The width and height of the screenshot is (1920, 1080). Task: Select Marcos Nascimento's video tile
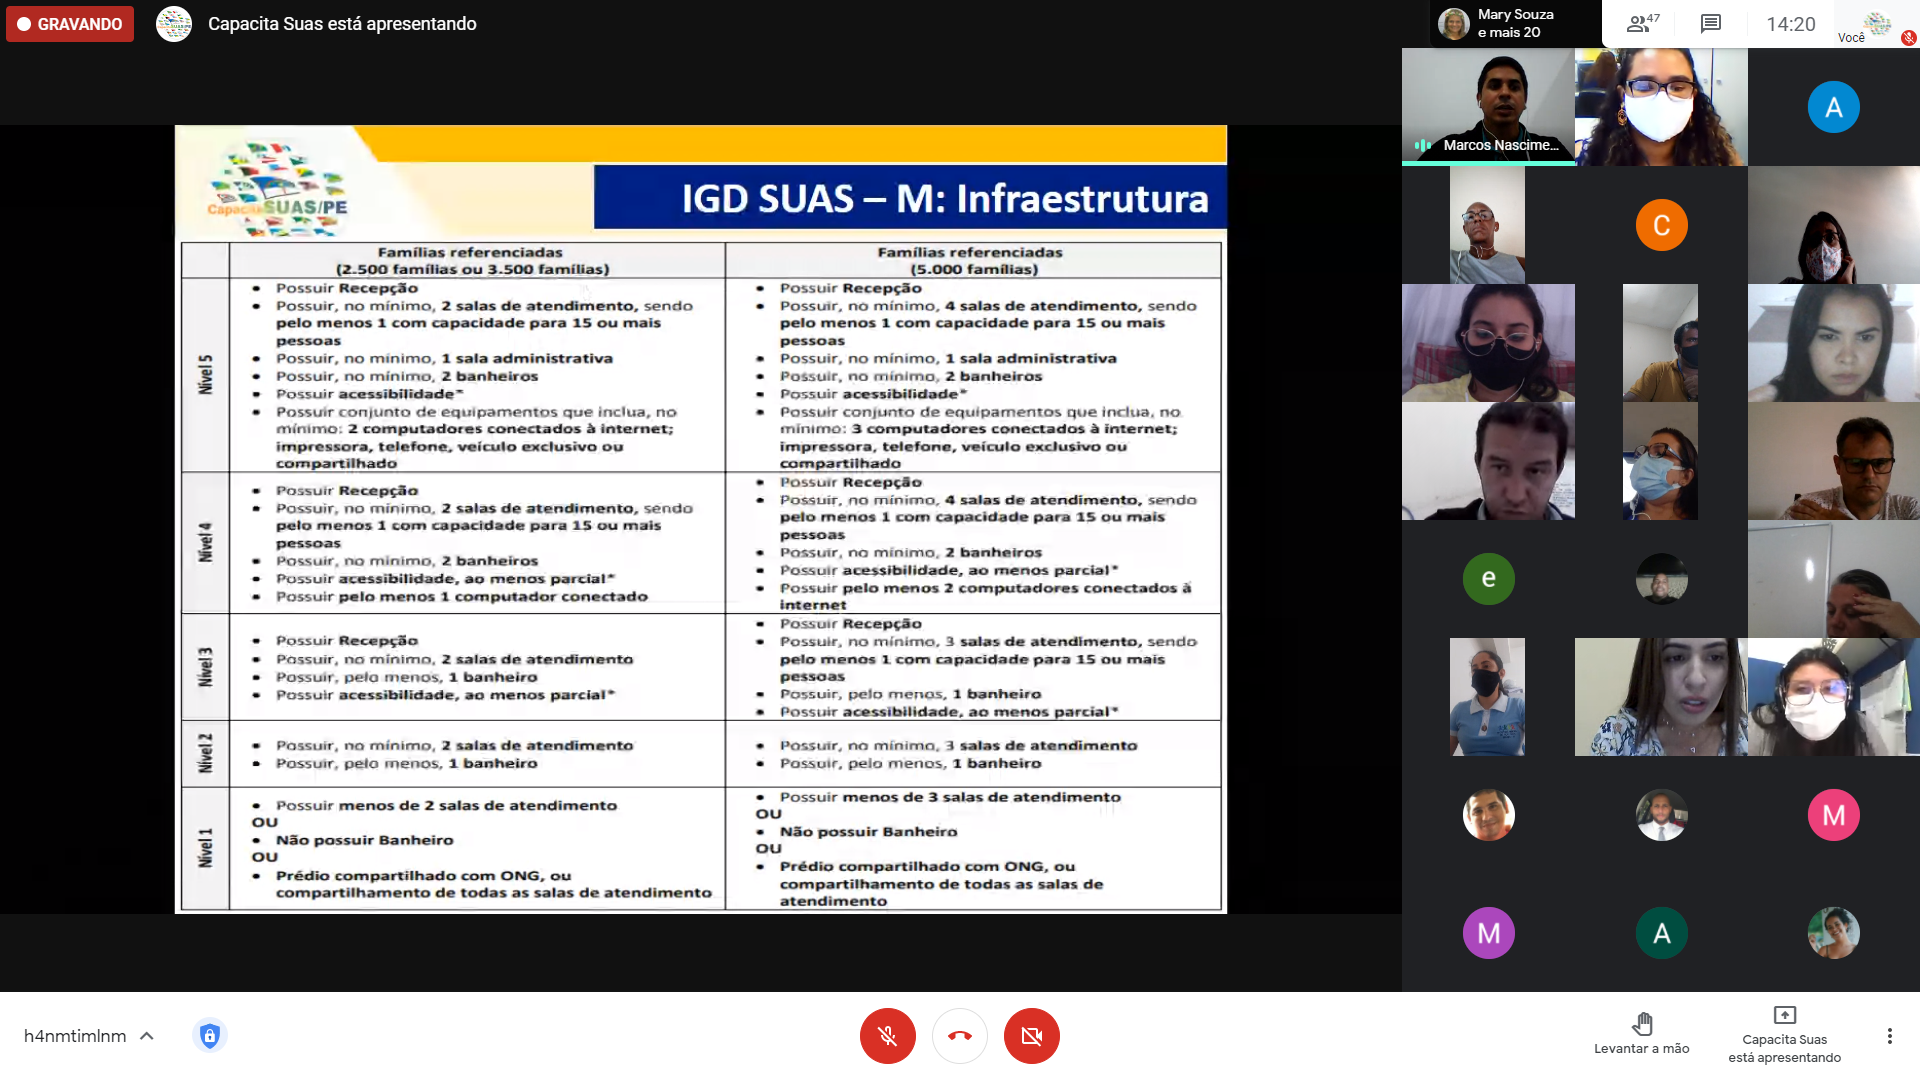click(x=1487, y=106)
